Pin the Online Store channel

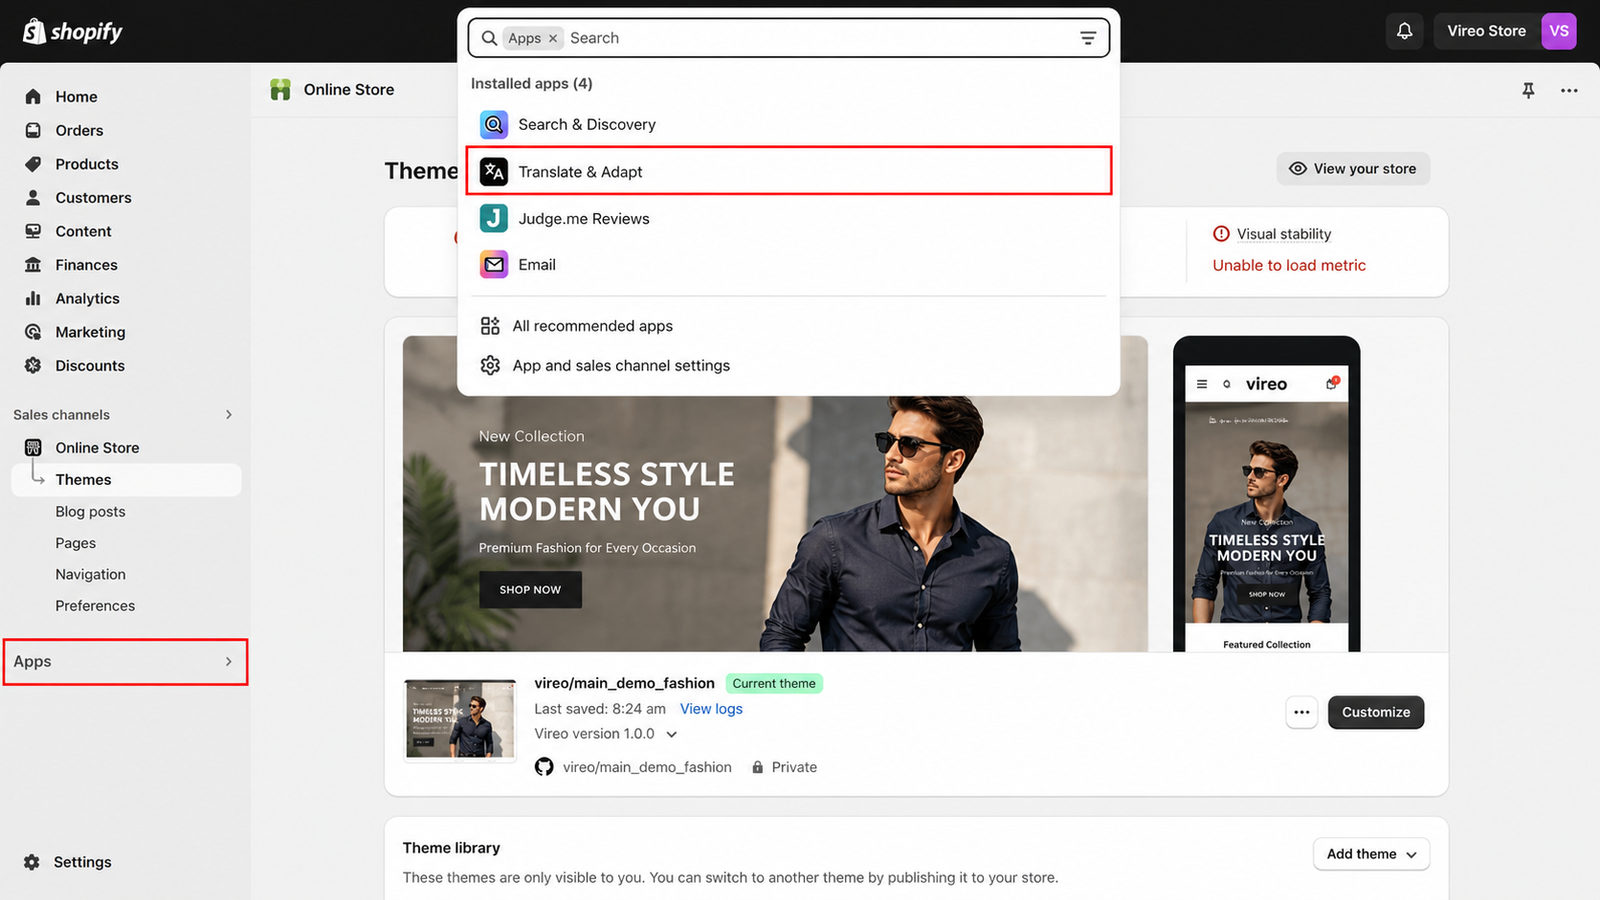1528,90
